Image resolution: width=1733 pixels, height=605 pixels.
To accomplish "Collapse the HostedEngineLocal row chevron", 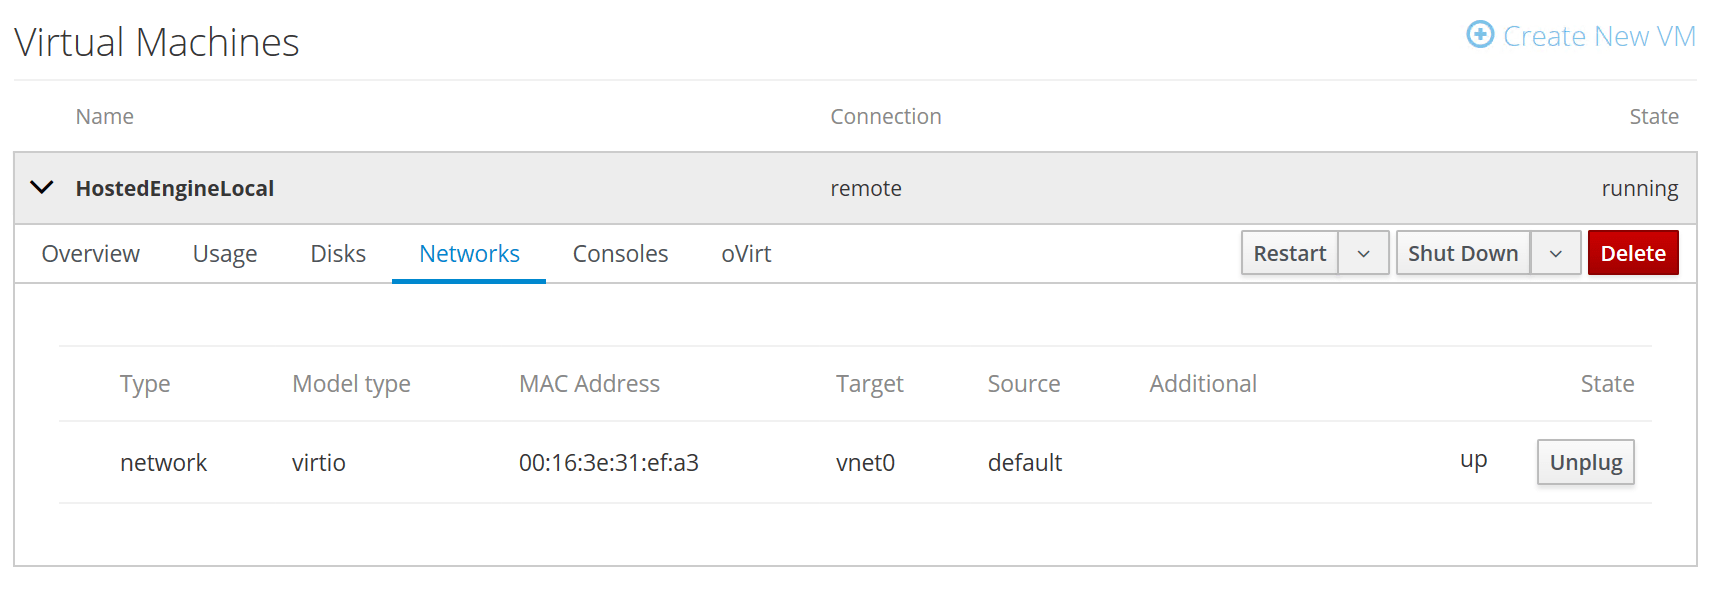I will pos(42,188).
